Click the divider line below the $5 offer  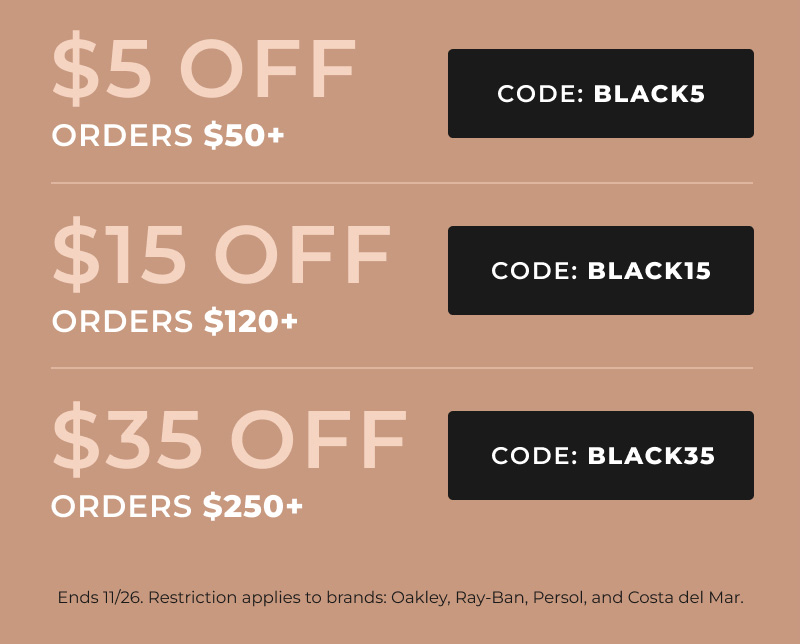pos(402,183)
